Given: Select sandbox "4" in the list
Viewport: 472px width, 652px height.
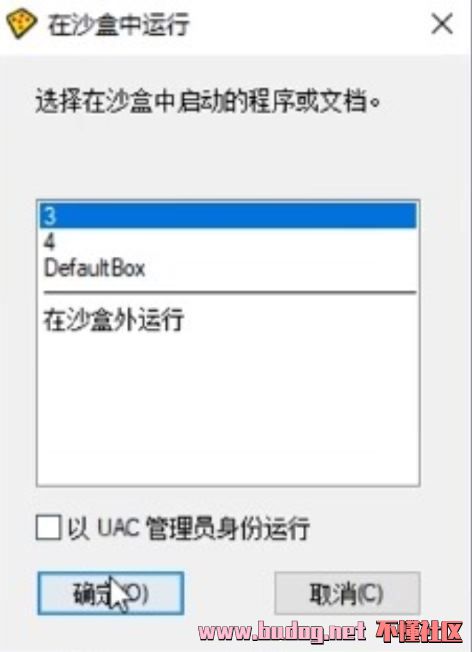Looking at the screenshot, I should tap(228, 241).
